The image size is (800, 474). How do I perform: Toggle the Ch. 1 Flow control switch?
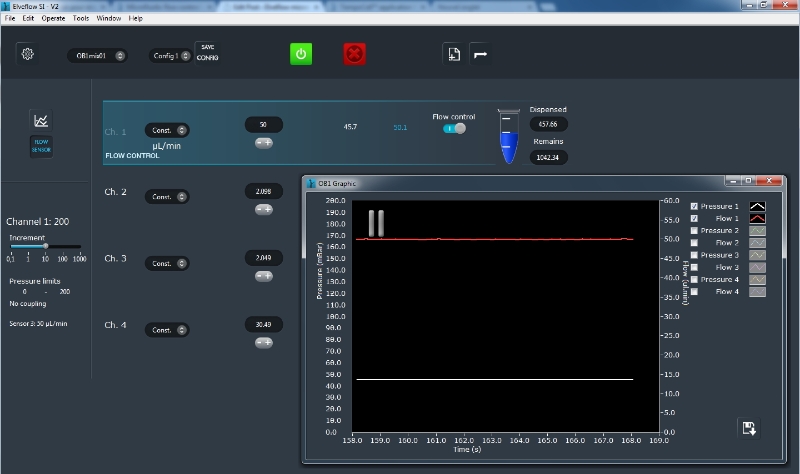point(455,128)
